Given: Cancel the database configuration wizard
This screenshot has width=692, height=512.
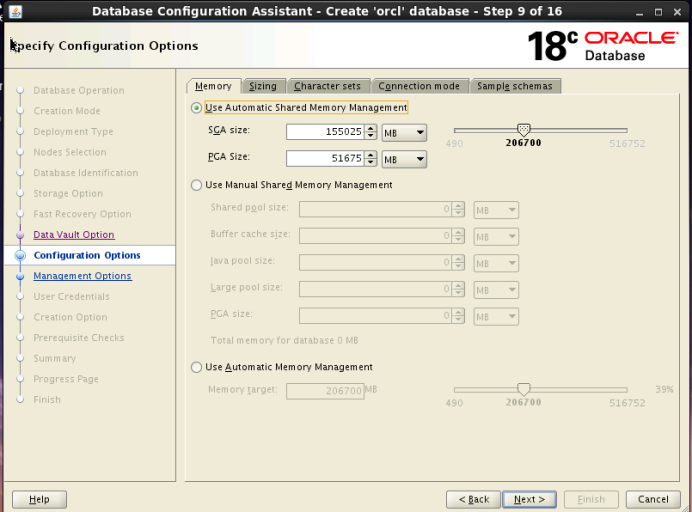Looking at the screenshot, I should tap(653, 499).
